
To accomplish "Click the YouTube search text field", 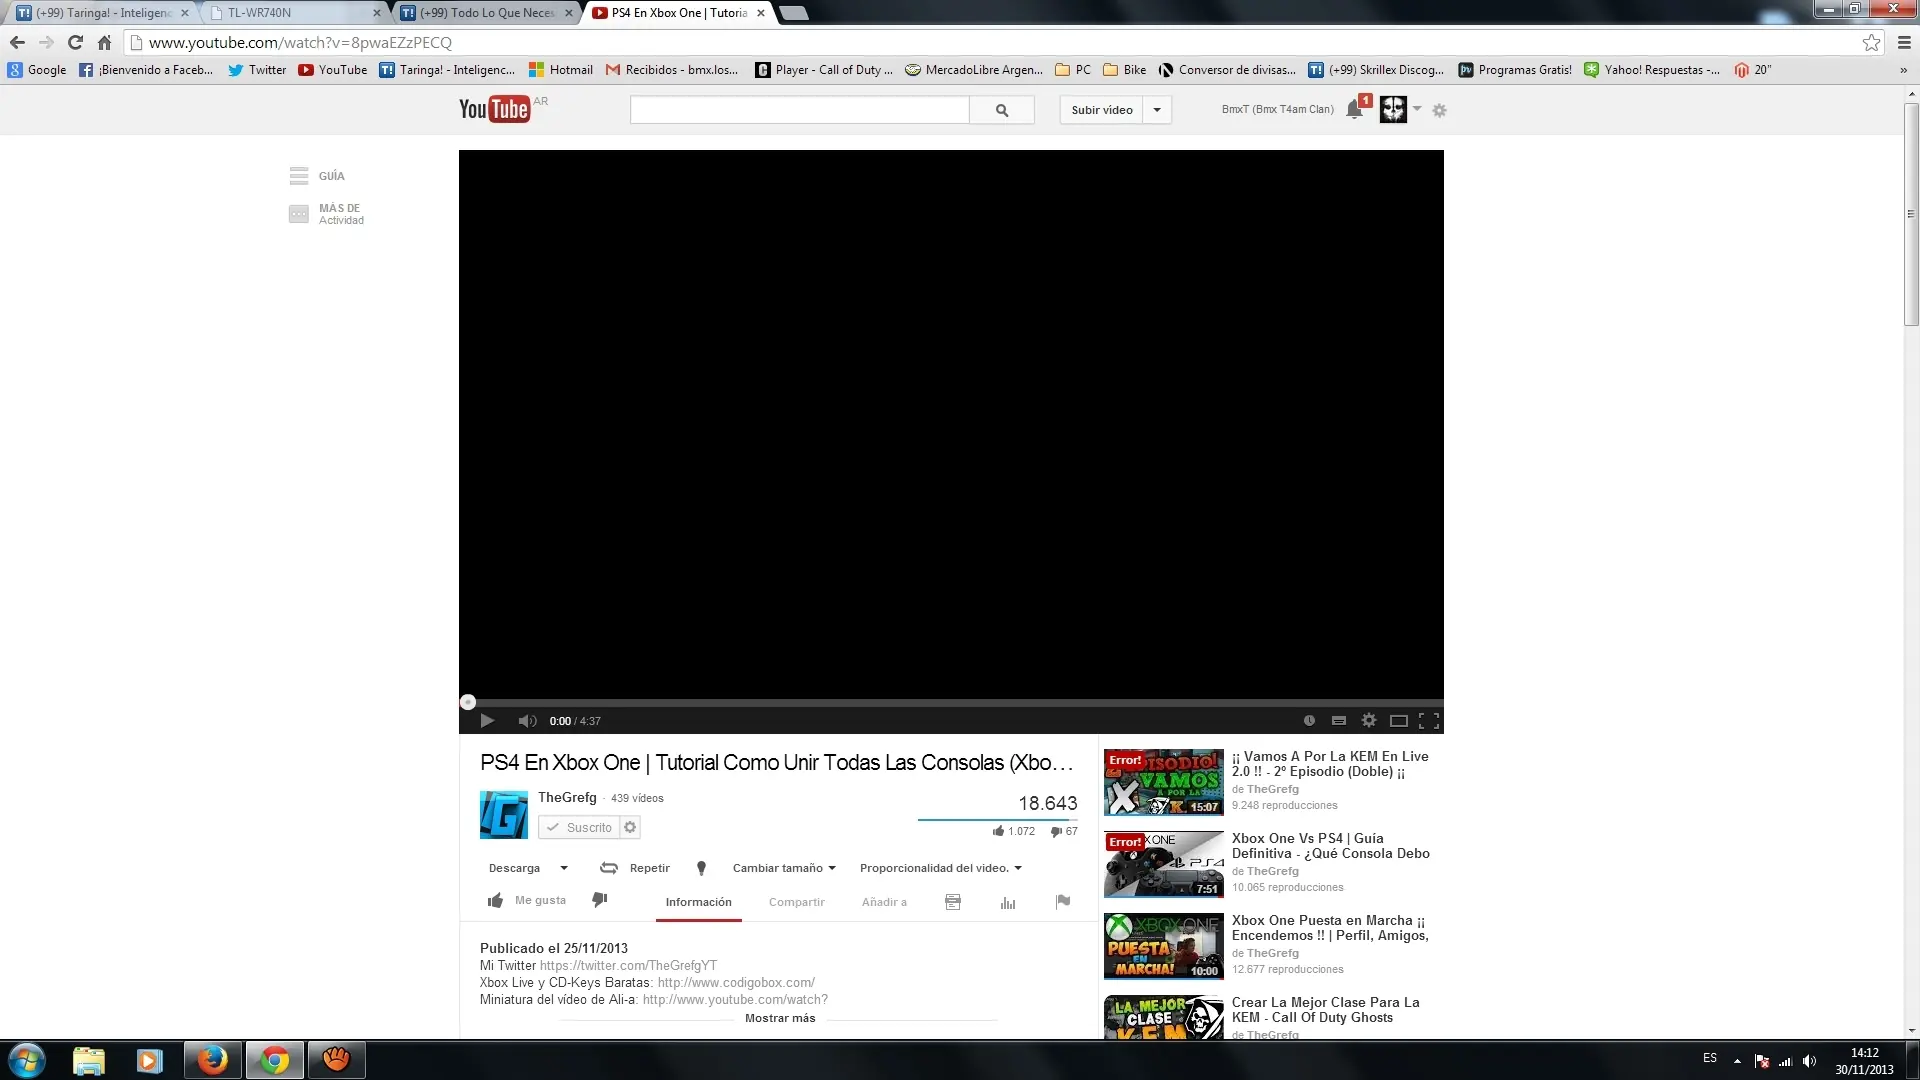I will 799,110.
